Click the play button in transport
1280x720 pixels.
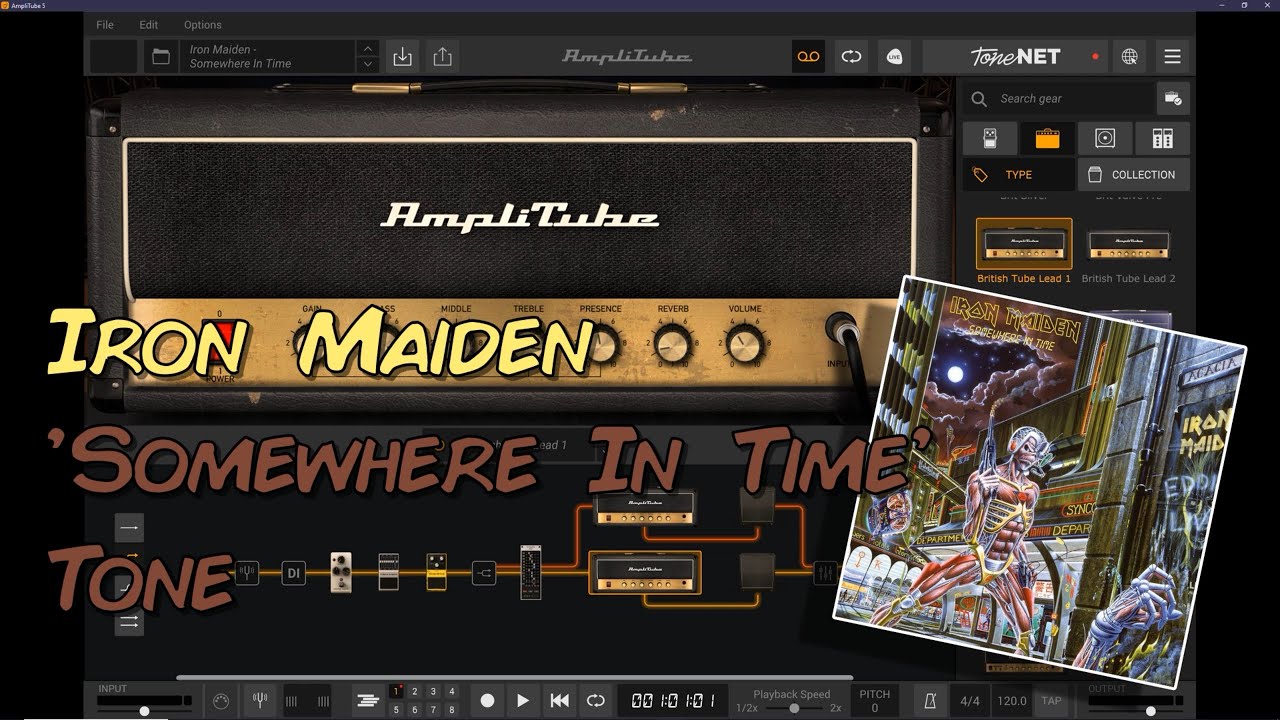coord(523,701)
